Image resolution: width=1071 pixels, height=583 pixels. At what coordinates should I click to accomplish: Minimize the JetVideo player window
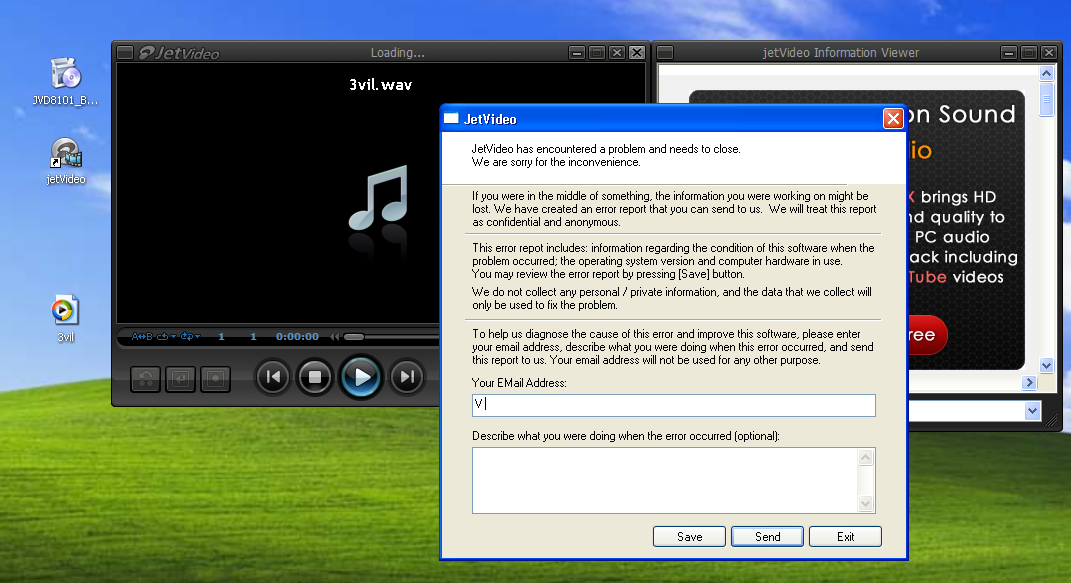pyautogui.click(x=577, y=53)
